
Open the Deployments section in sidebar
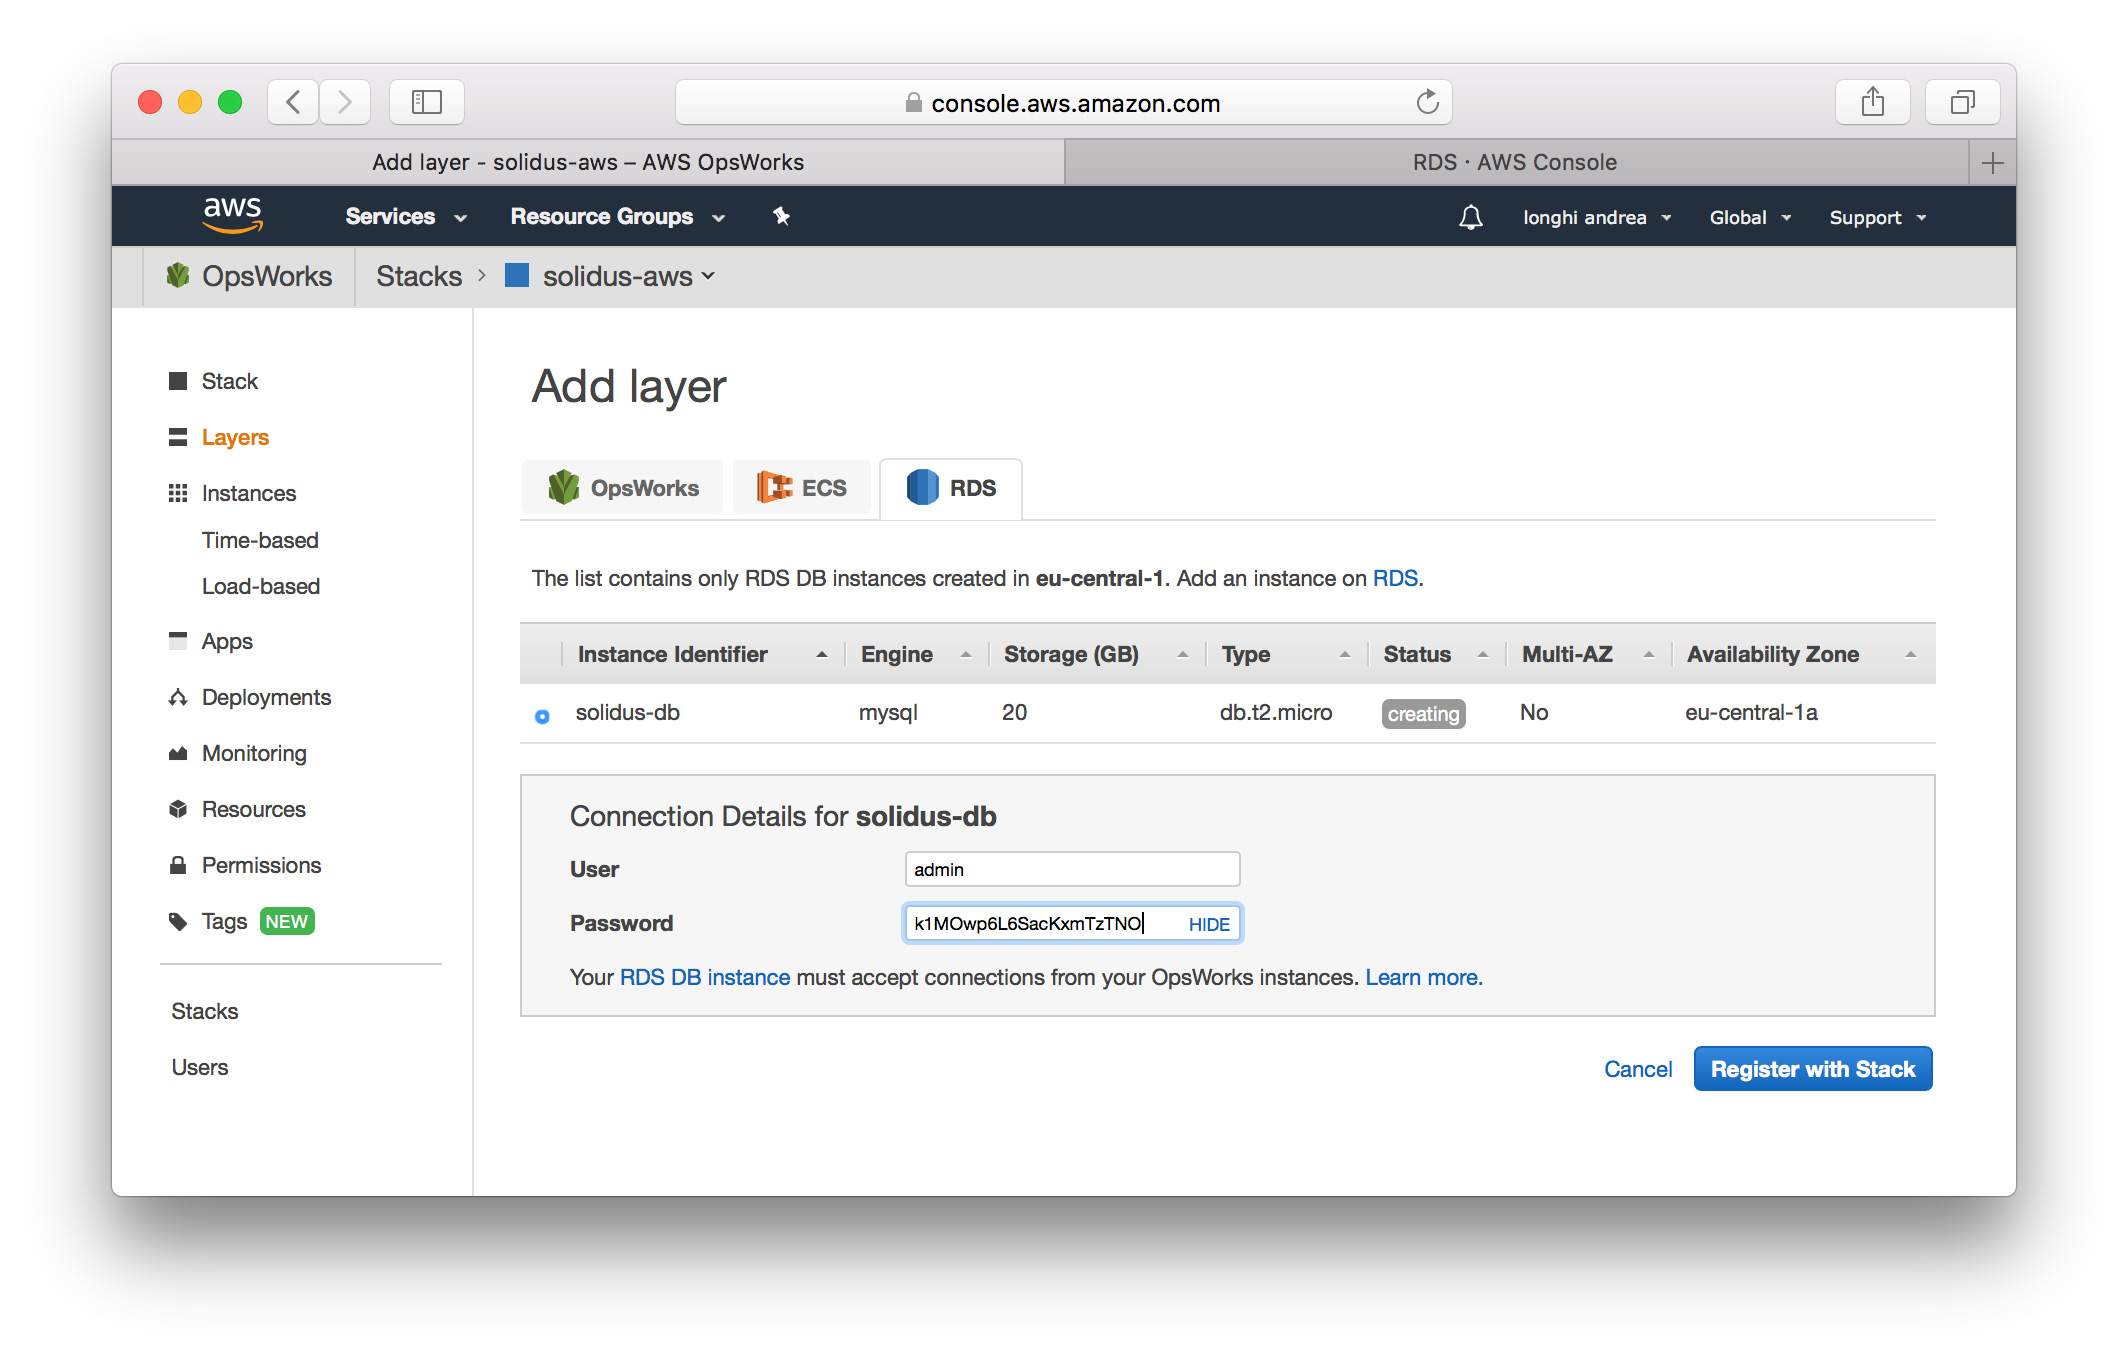coord(266,697)
